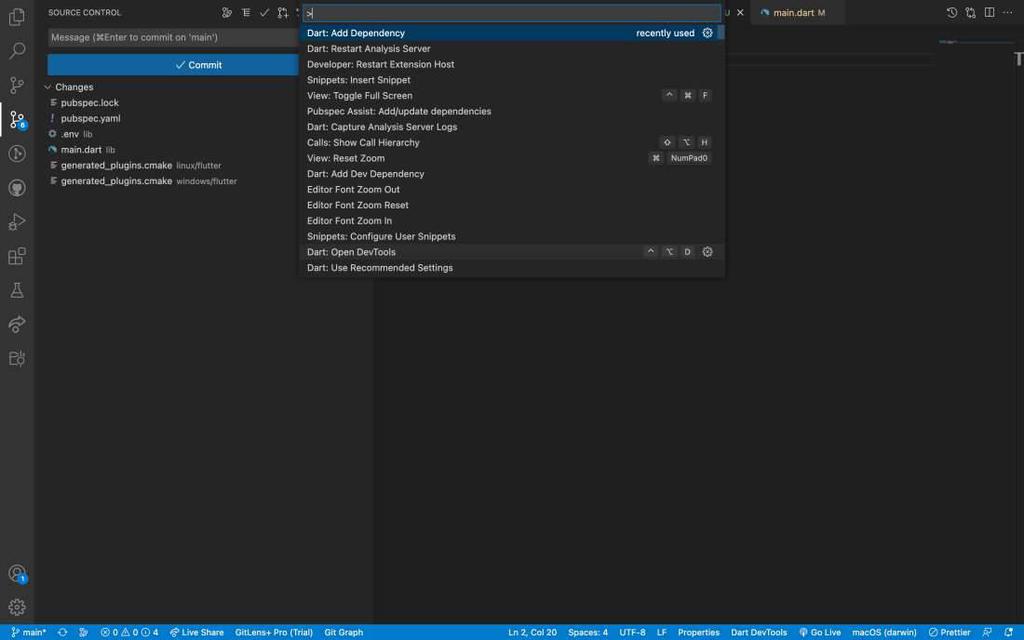Click the gear icon beside Dart: Open DevTools
This screenshot has height=640, width=1024.
coord(707,251)
